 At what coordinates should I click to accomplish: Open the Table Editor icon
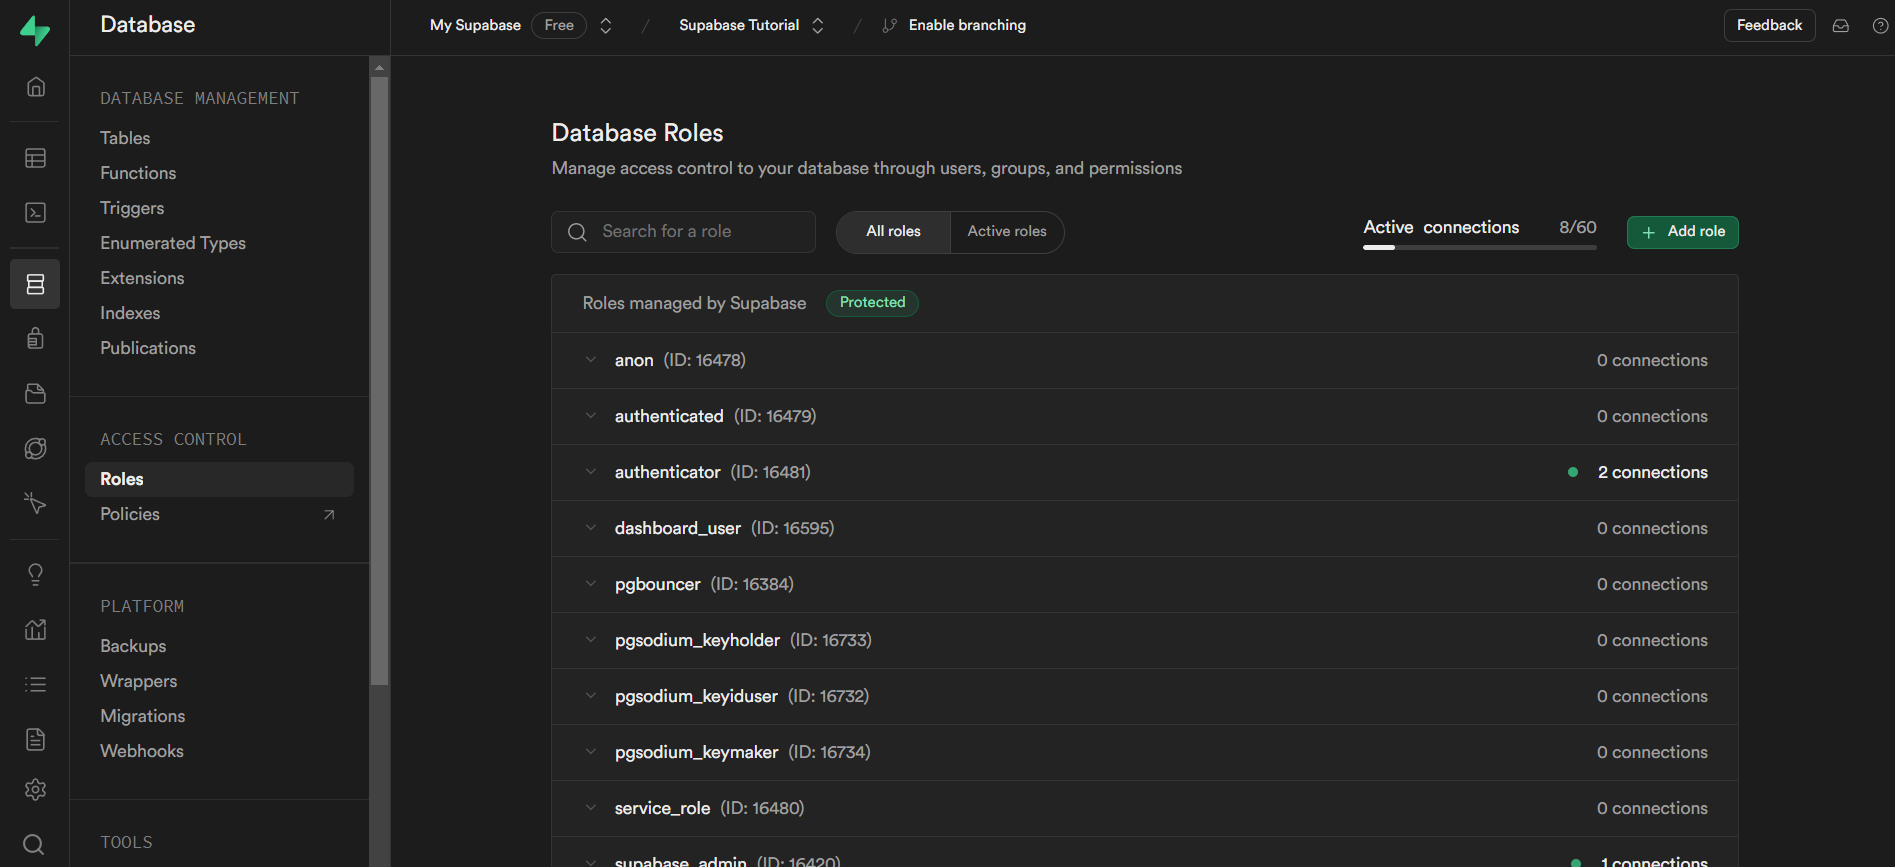[35, 158]
